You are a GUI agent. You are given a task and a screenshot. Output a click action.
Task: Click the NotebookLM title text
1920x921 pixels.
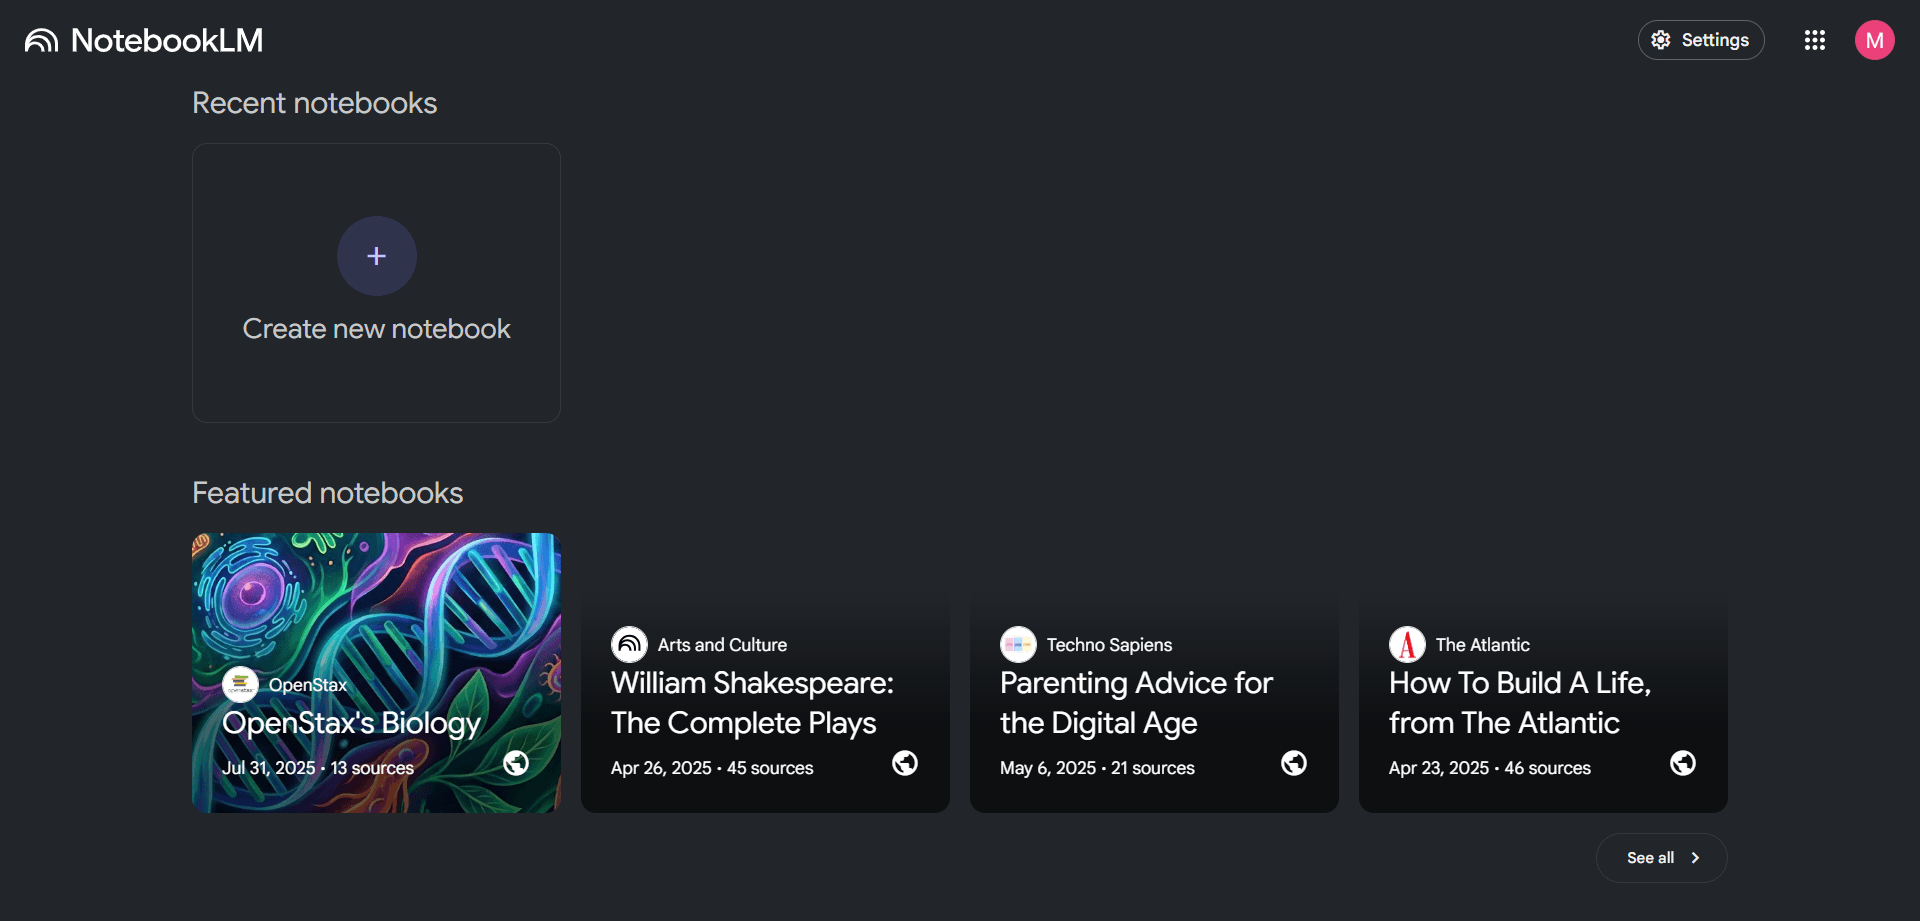(x=167, y=41)
